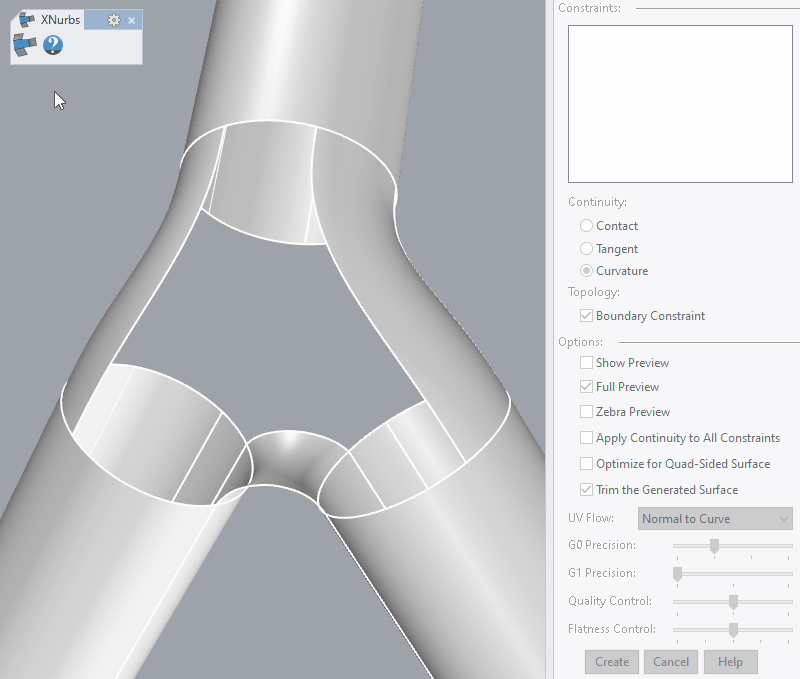
Task: Choose Tangent continuity
Action: click(587, 248)
